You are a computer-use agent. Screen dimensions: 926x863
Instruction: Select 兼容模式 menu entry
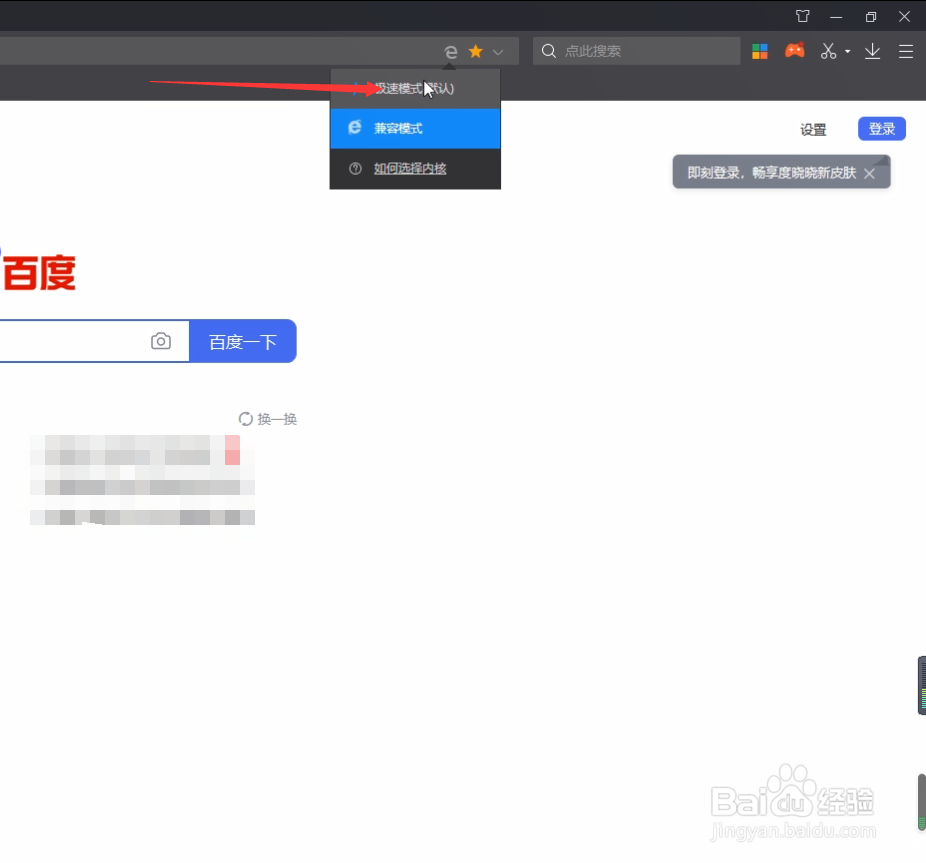415,128
